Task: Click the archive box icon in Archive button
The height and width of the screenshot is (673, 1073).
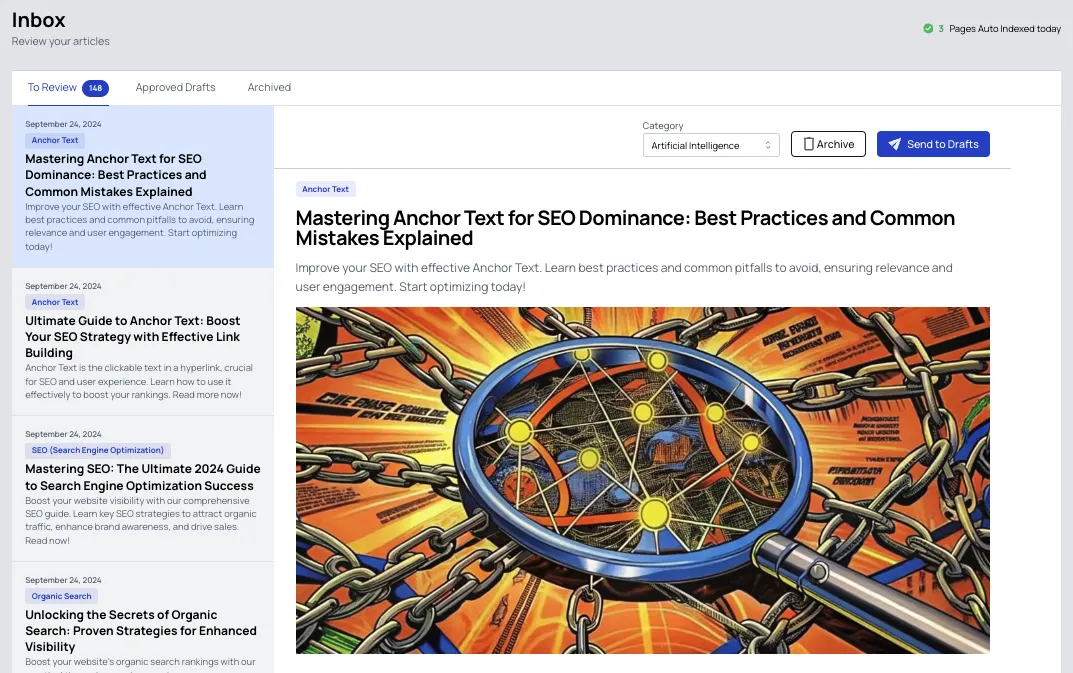Action: 808,144
